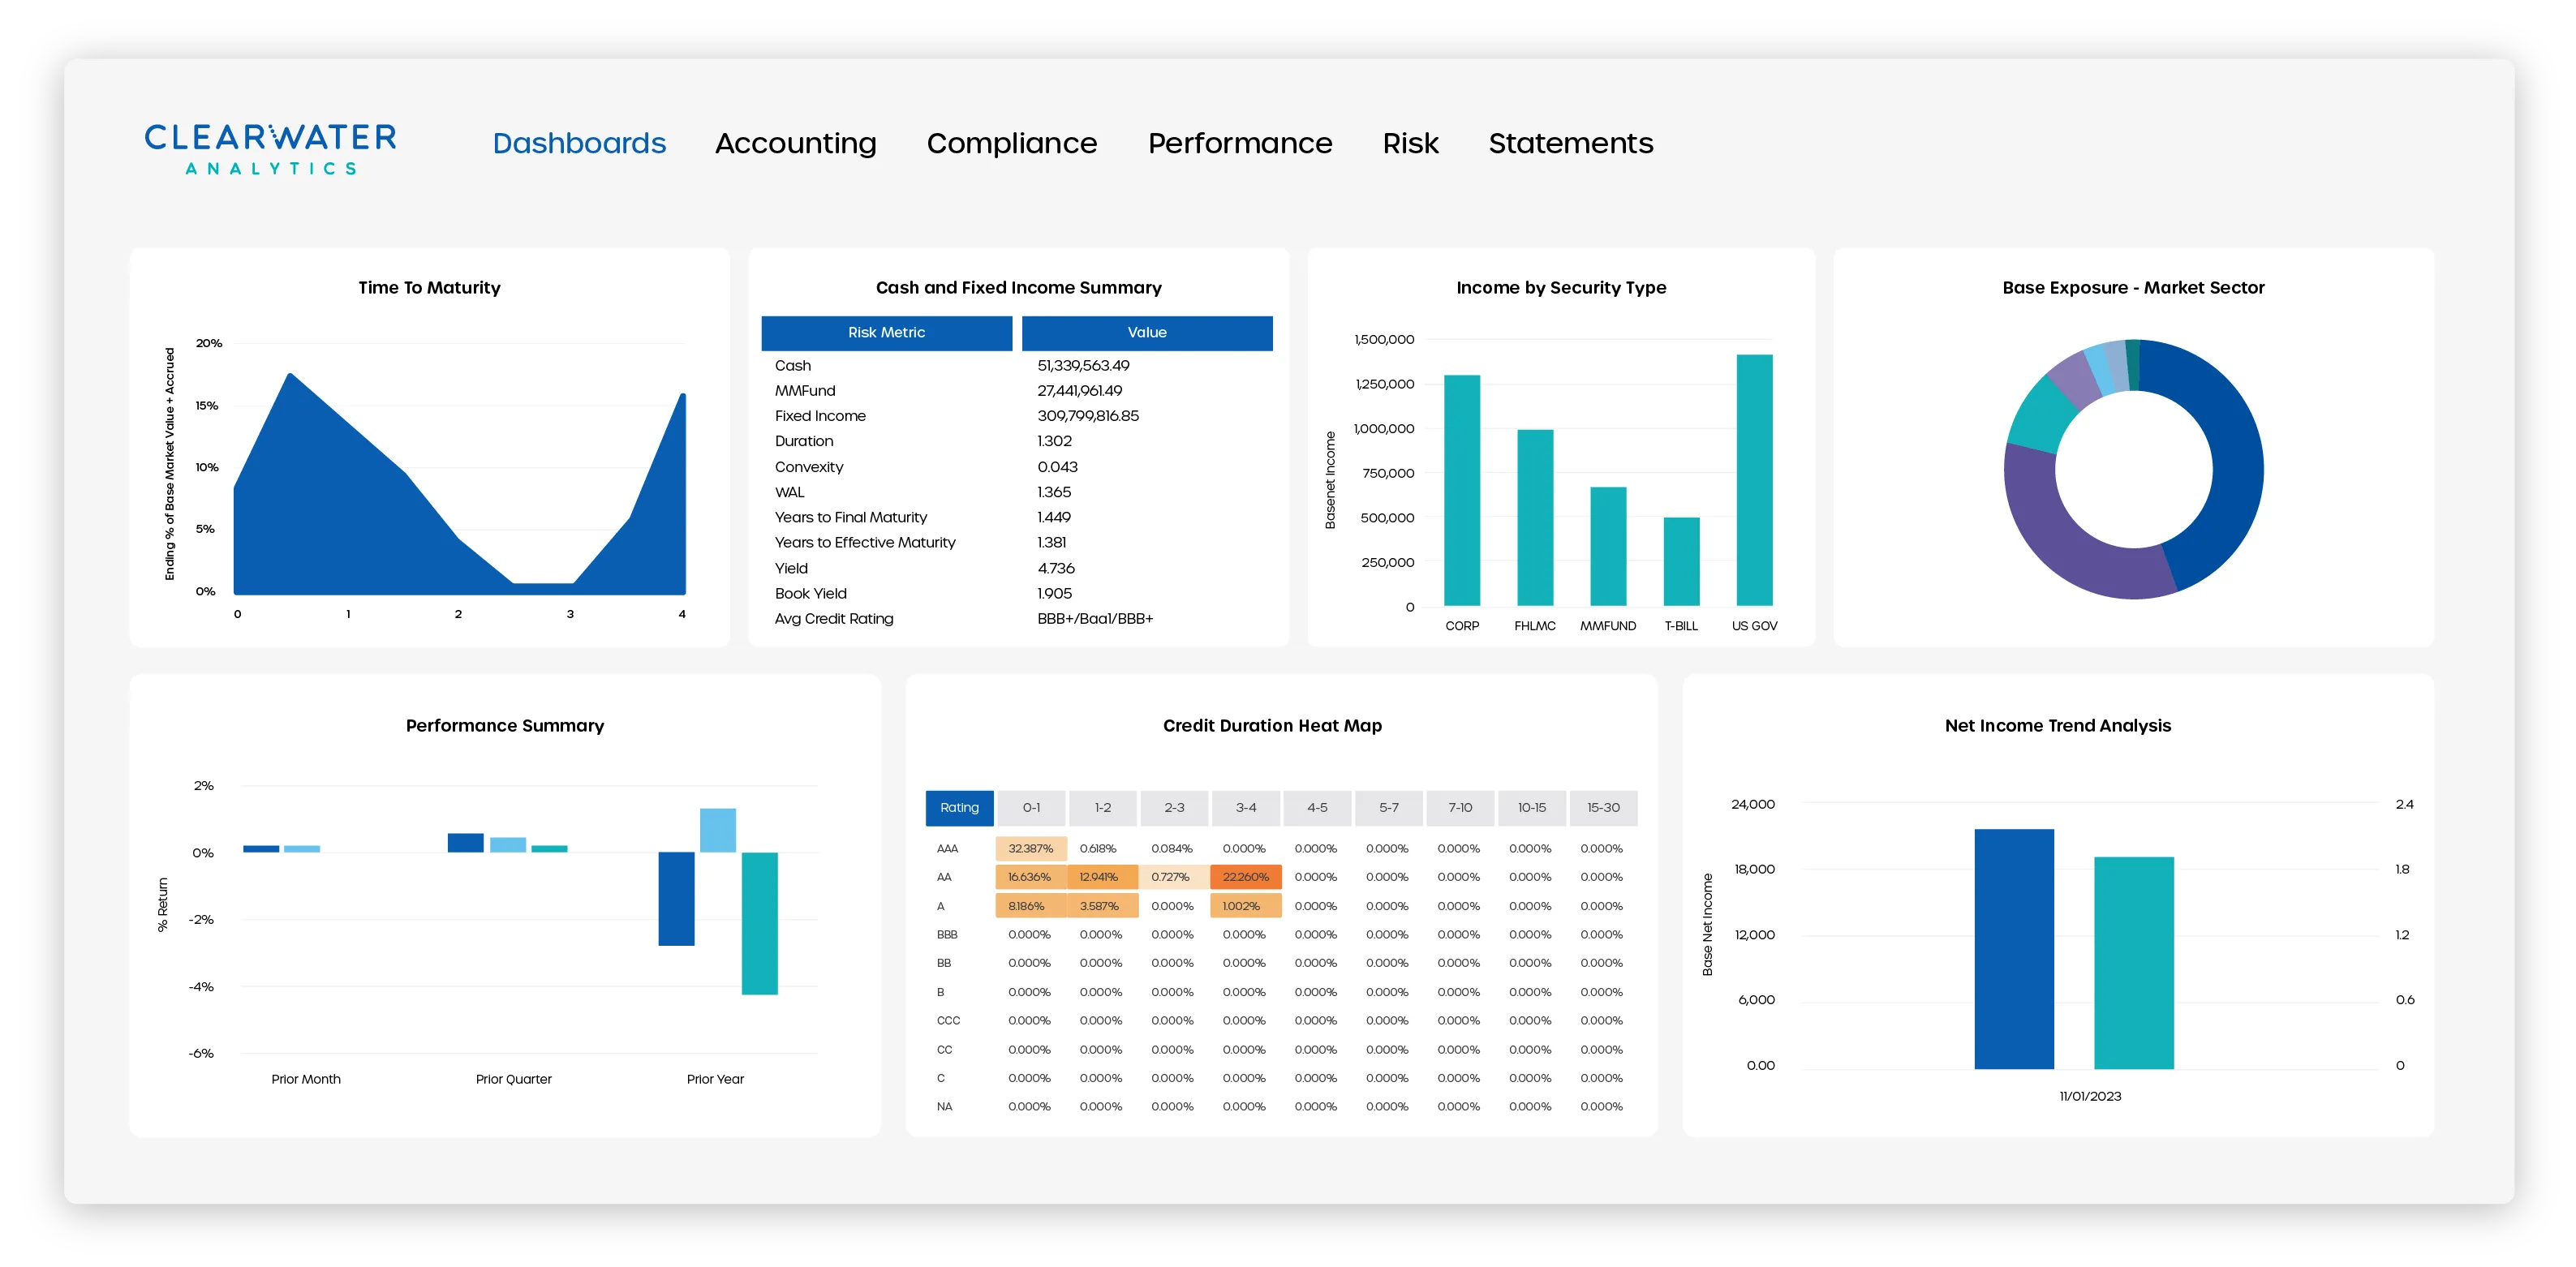
Task: Click the 11/01/2023 bar in Net Income Trend
Action: [x=2013, y=950]
